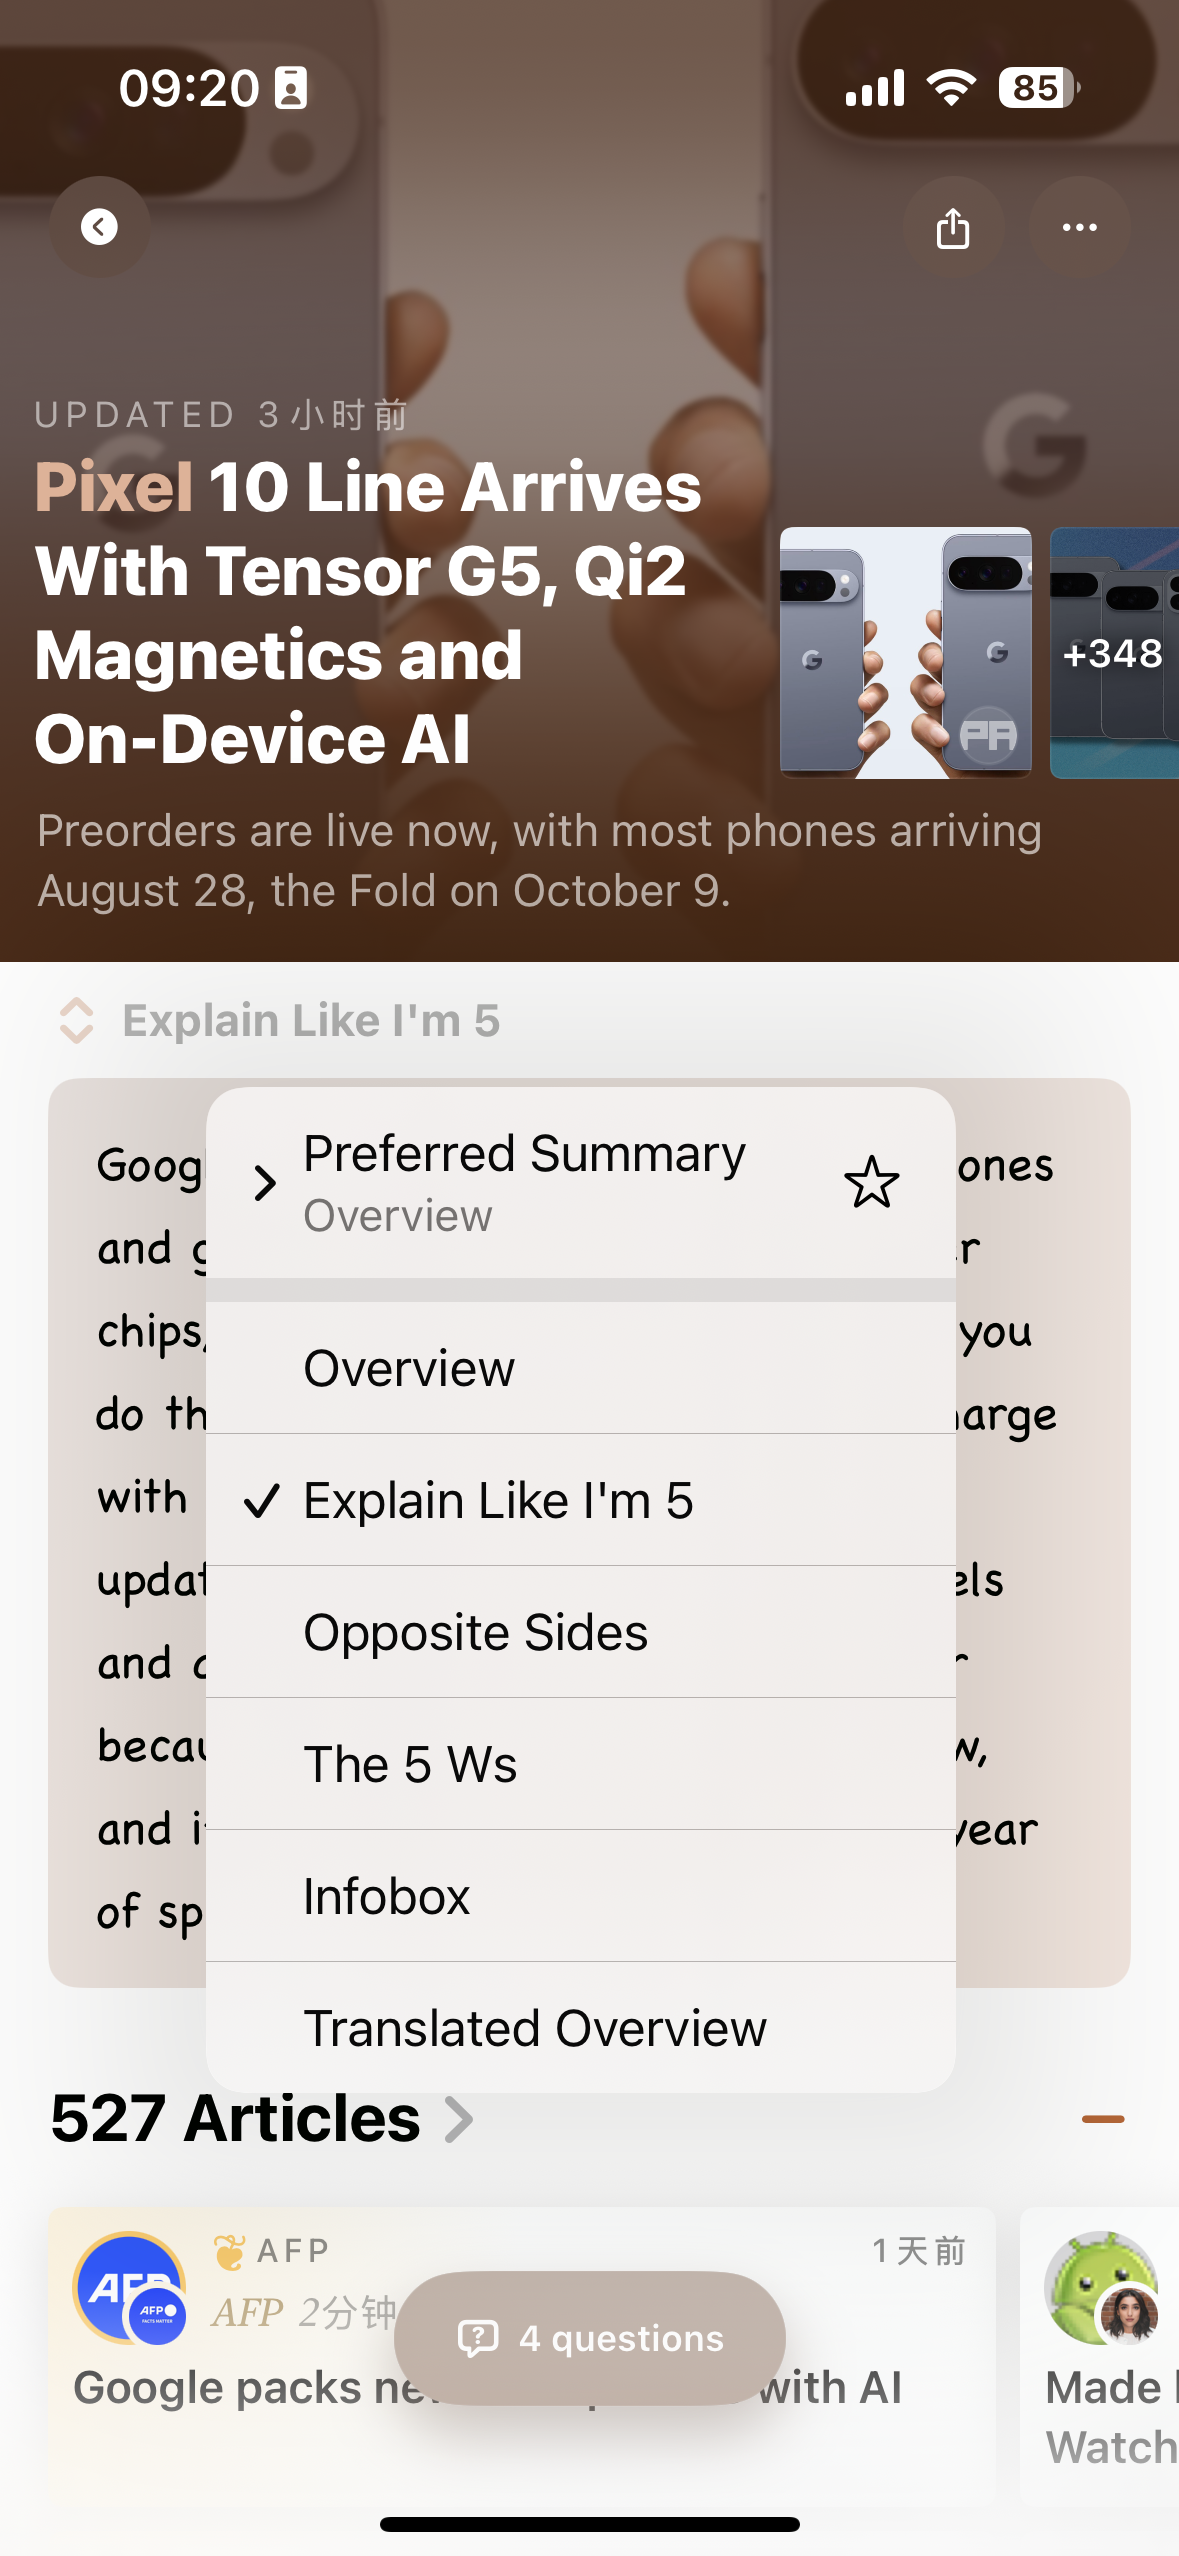Open the AFP source logo
This screenshot has width=1179, height=2556.
129,2287
